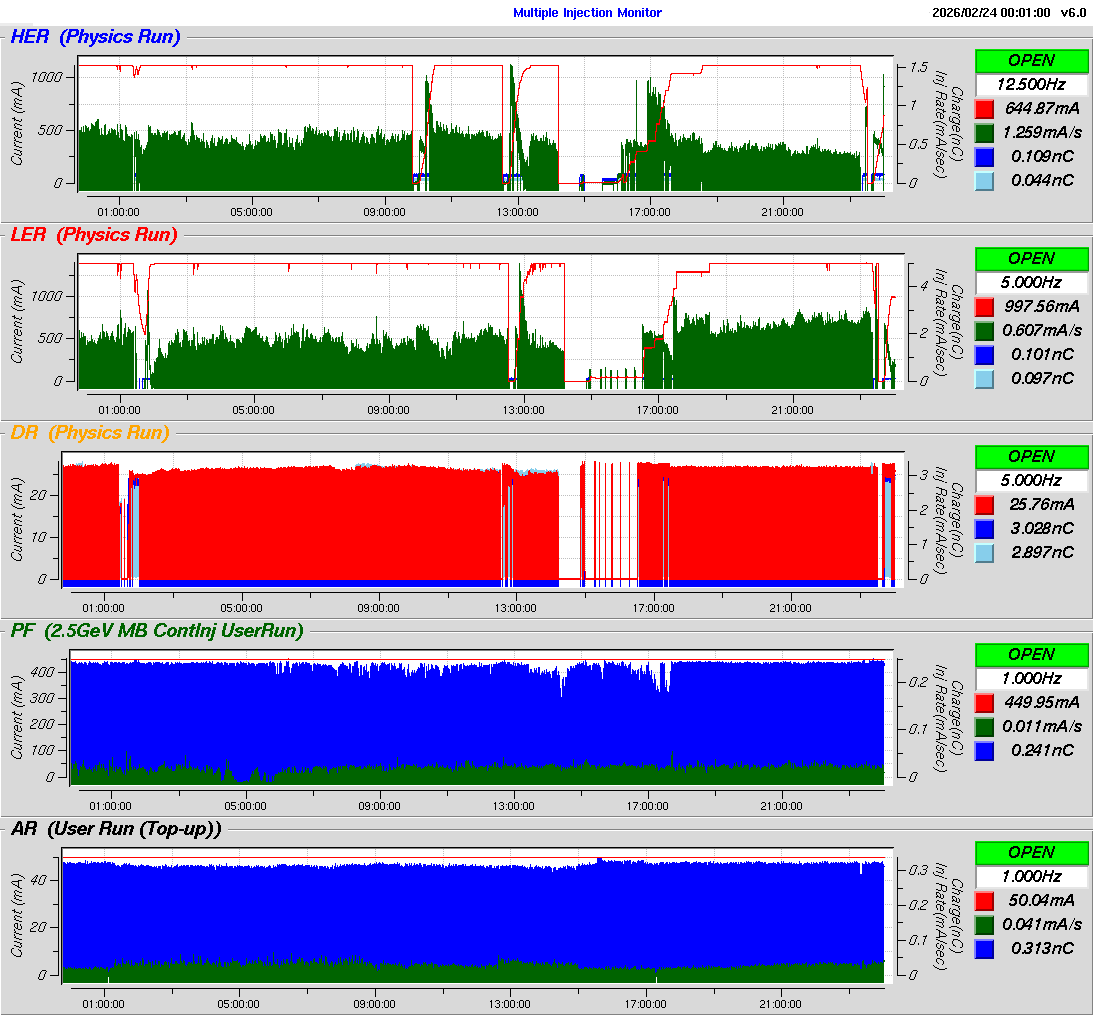Click the 21:00:00 tick on AR plot

click(x=780, y=1004)
